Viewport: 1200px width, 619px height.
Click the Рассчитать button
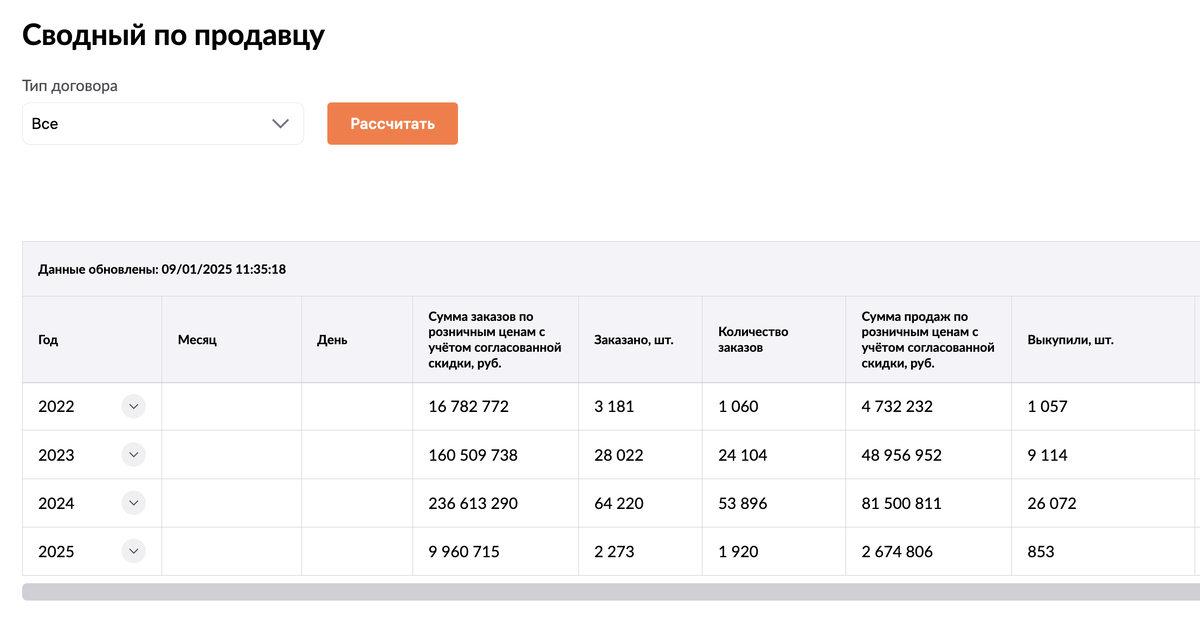[x=392, y=124]
